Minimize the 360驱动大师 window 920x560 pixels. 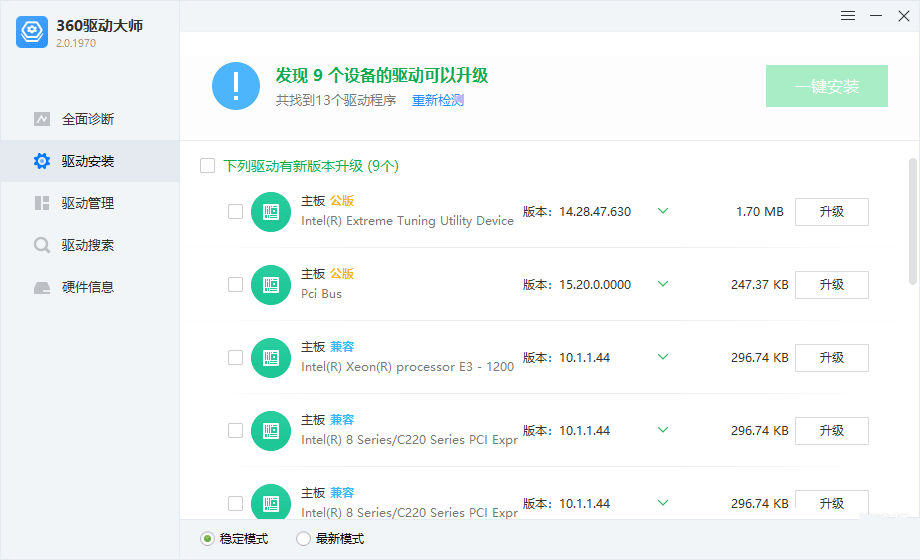[876, 16]
